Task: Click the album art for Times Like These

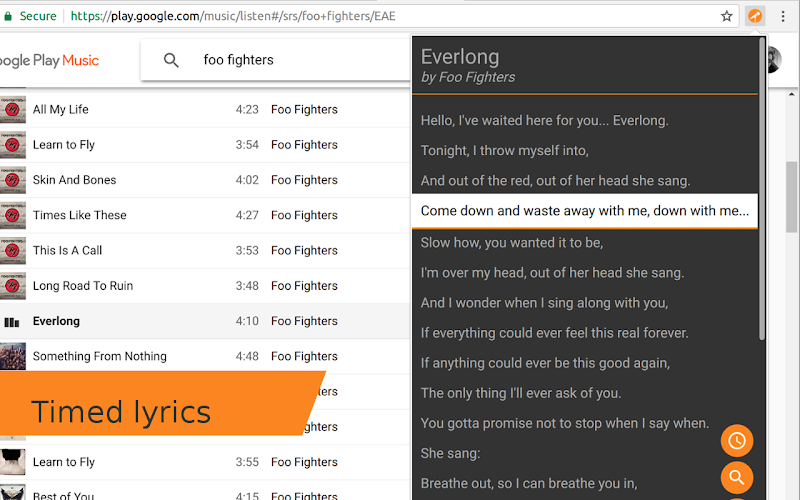Action: [13, 215]
